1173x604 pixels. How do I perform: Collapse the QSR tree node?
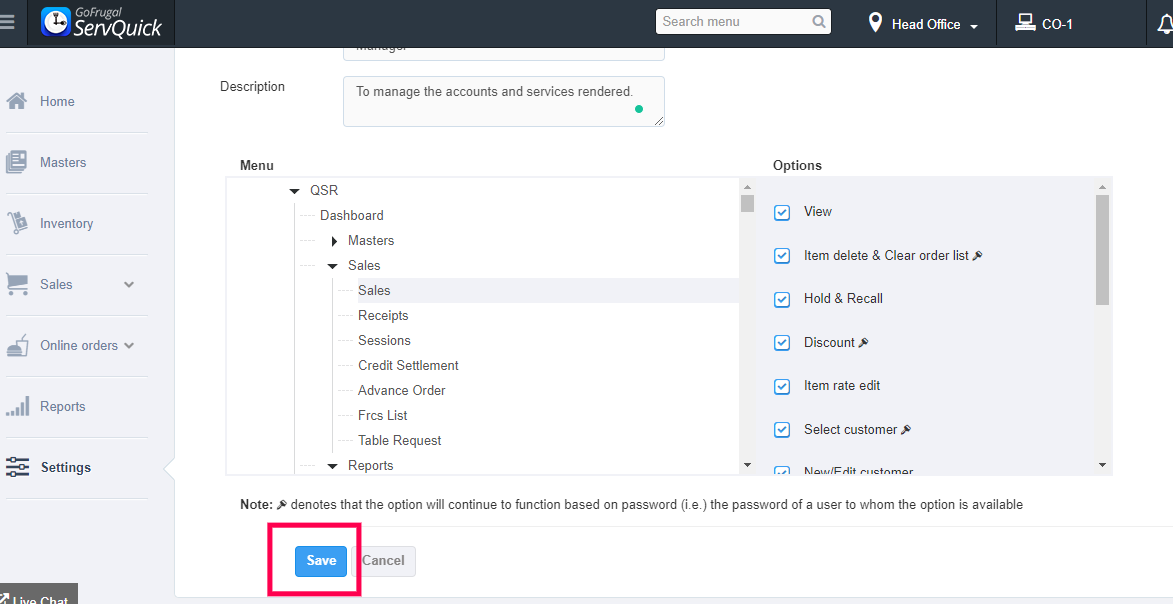point(294,191)
